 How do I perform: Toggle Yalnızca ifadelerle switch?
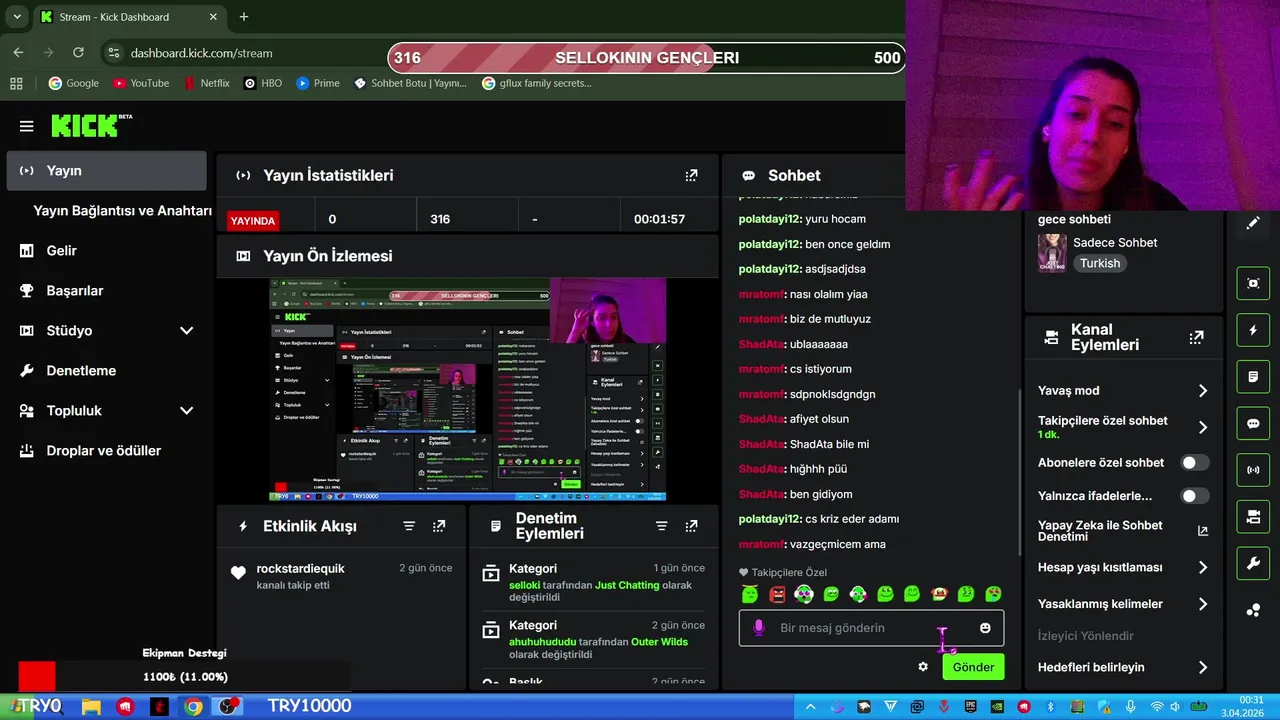[1194, 496]
